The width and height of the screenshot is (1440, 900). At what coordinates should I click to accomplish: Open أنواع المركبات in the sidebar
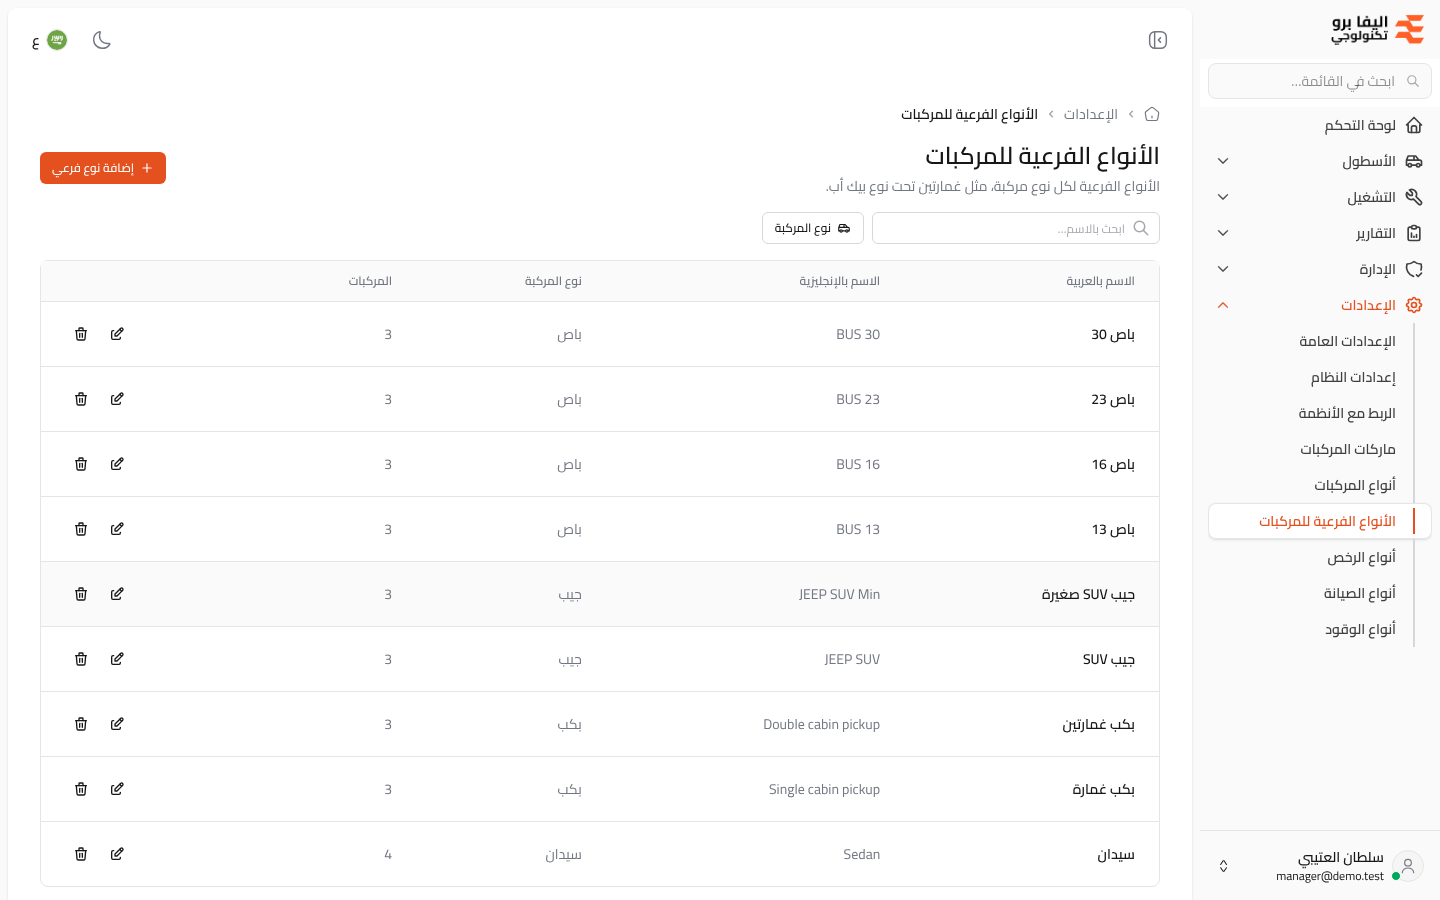(1354, 485)
